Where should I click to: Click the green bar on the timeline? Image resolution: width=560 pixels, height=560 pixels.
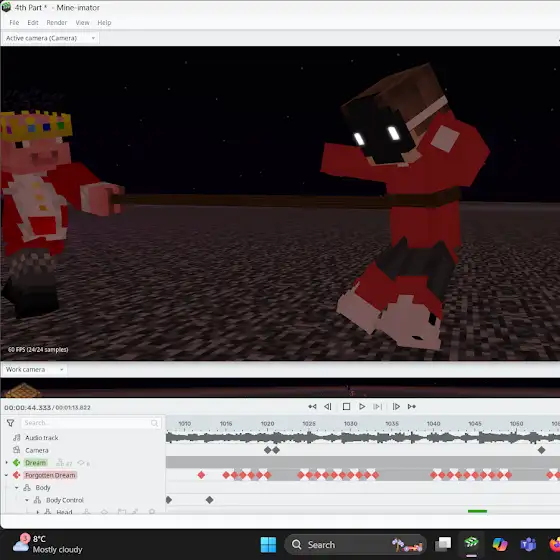click(477, 511)
